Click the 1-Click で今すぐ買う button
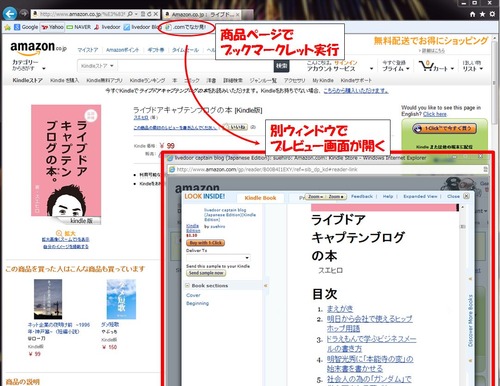This screenshot has height=386, width=500. pos(444,128)
